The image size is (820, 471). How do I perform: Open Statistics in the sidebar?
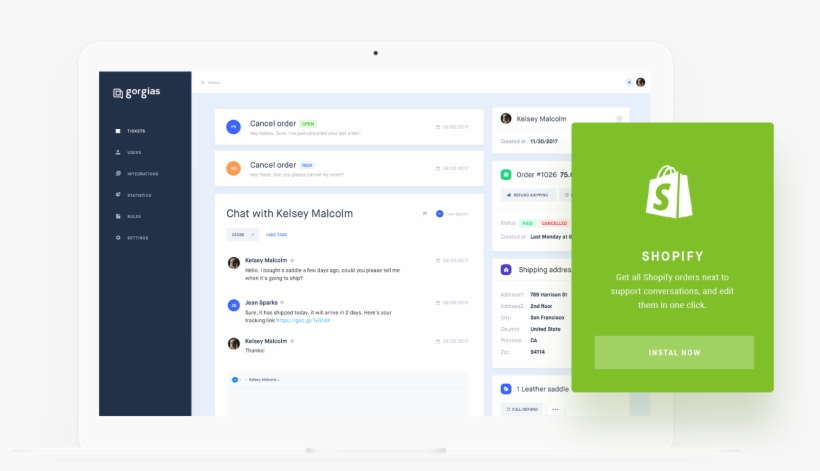pos(133,195)
